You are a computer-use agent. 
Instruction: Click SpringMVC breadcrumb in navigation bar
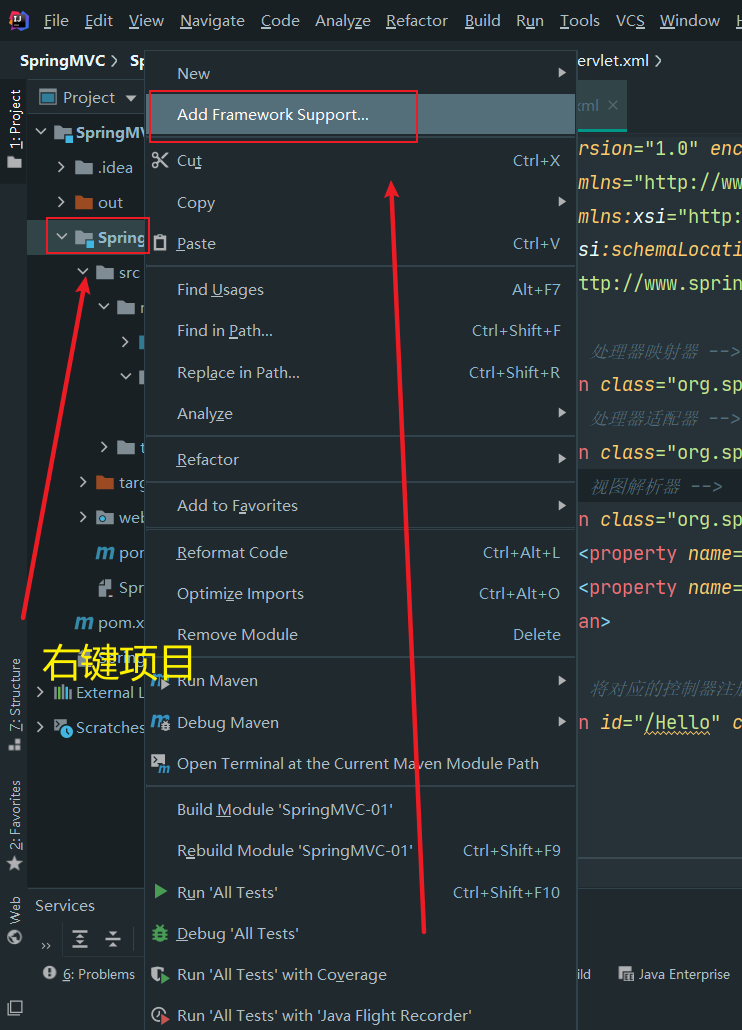tap(62, 61)
